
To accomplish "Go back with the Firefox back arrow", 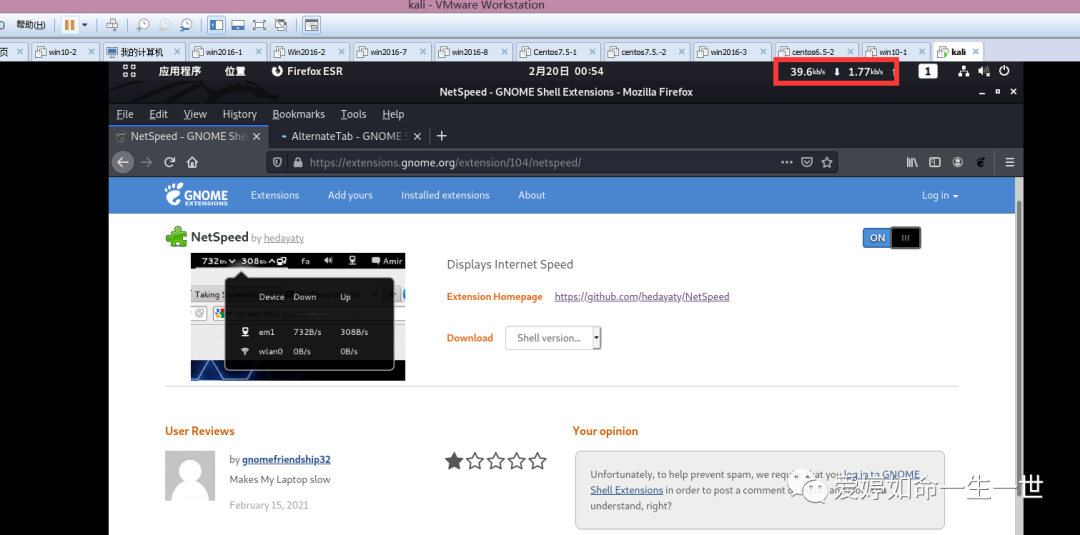I will (123, 162).
